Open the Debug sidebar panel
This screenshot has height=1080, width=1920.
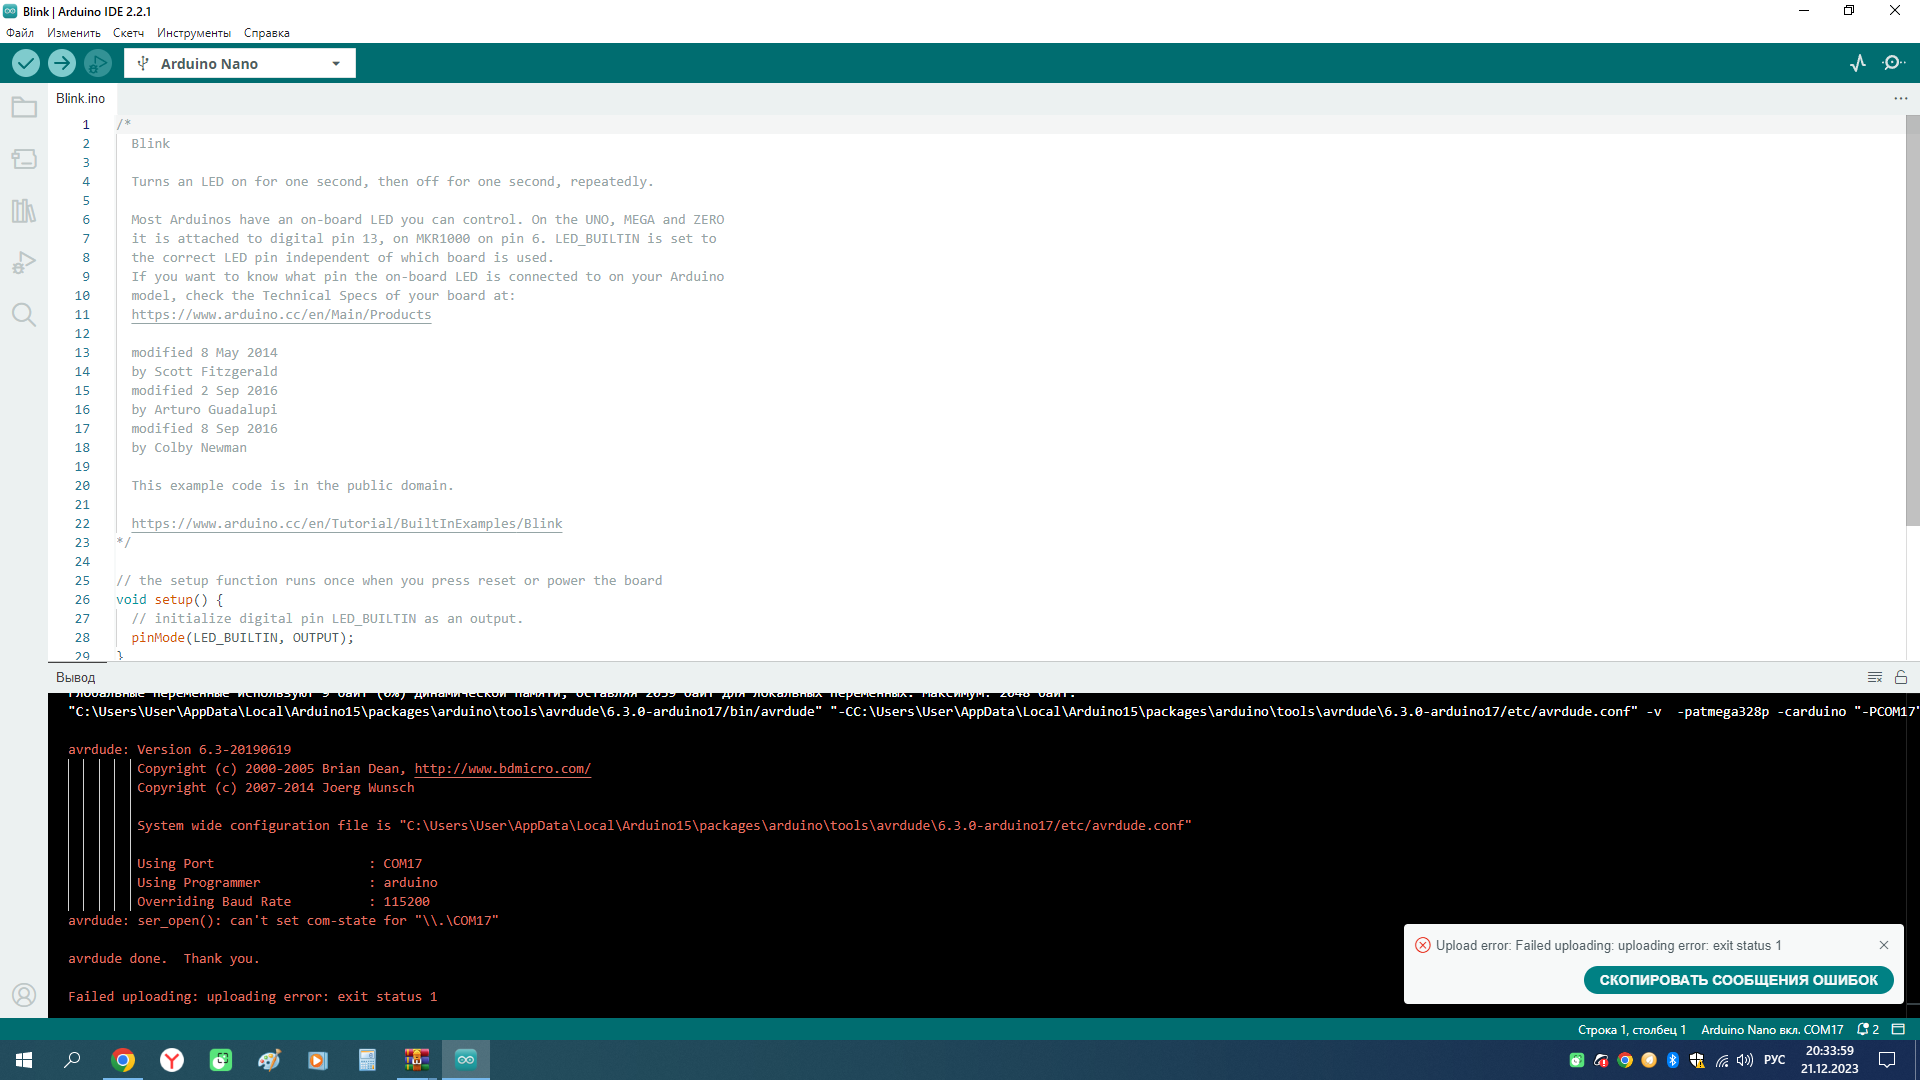[x=24, y=263]
